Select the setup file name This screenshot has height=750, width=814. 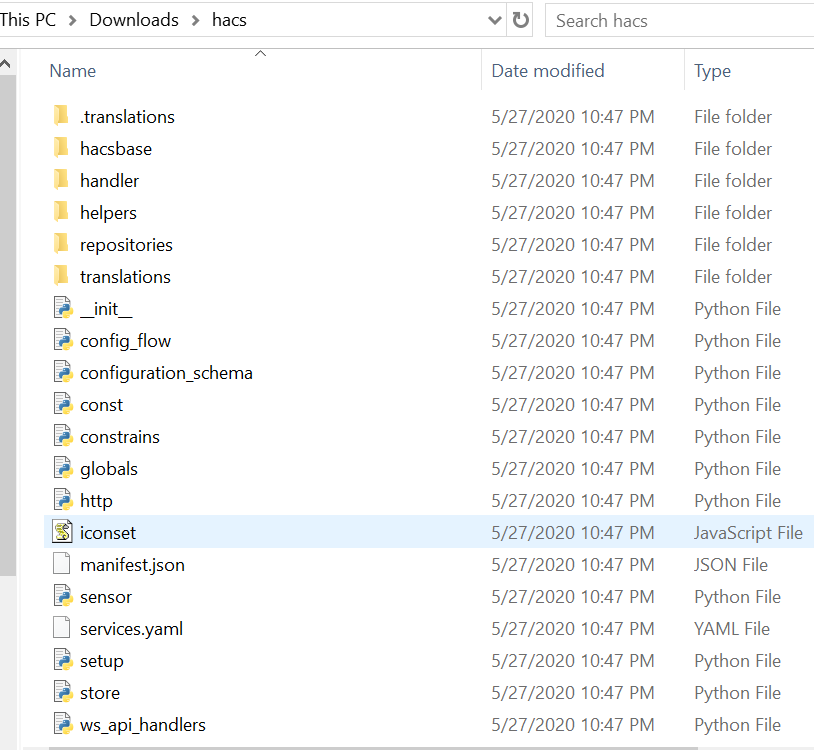point(102,661)
